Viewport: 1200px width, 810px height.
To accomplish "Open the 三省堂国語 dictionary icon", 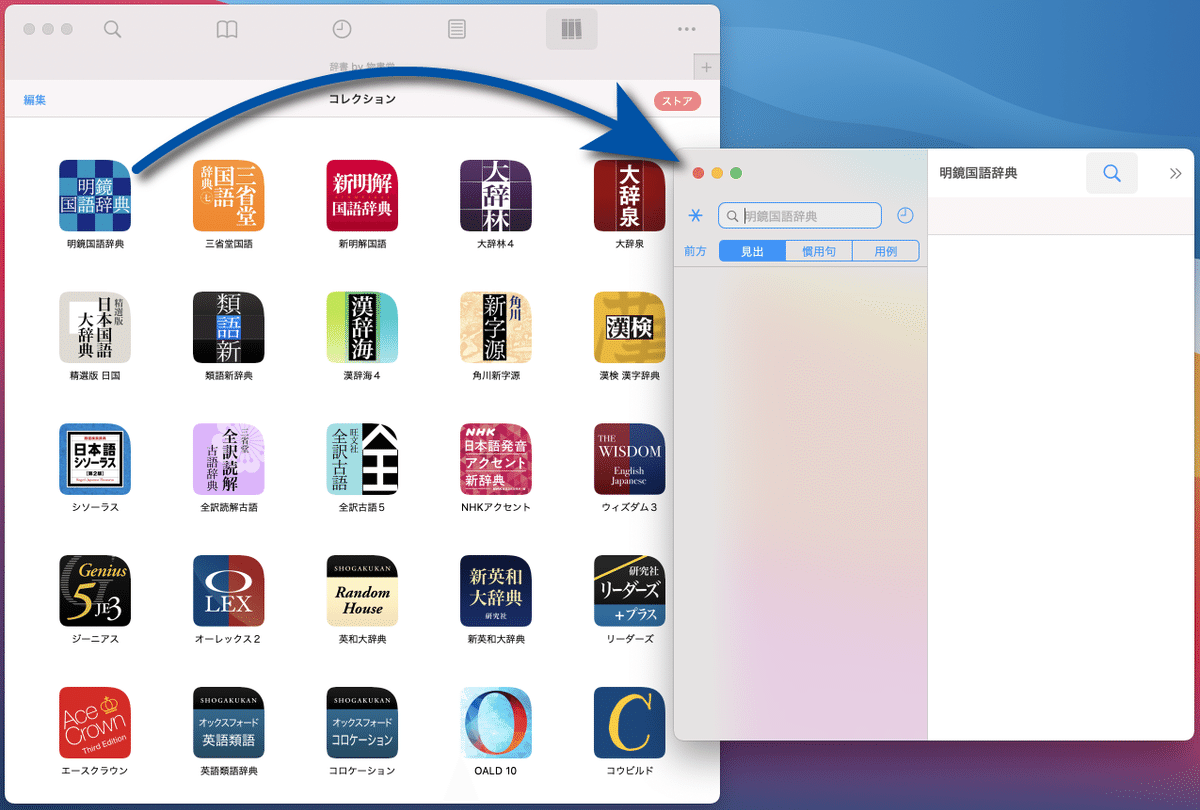I will coord(228,195).
